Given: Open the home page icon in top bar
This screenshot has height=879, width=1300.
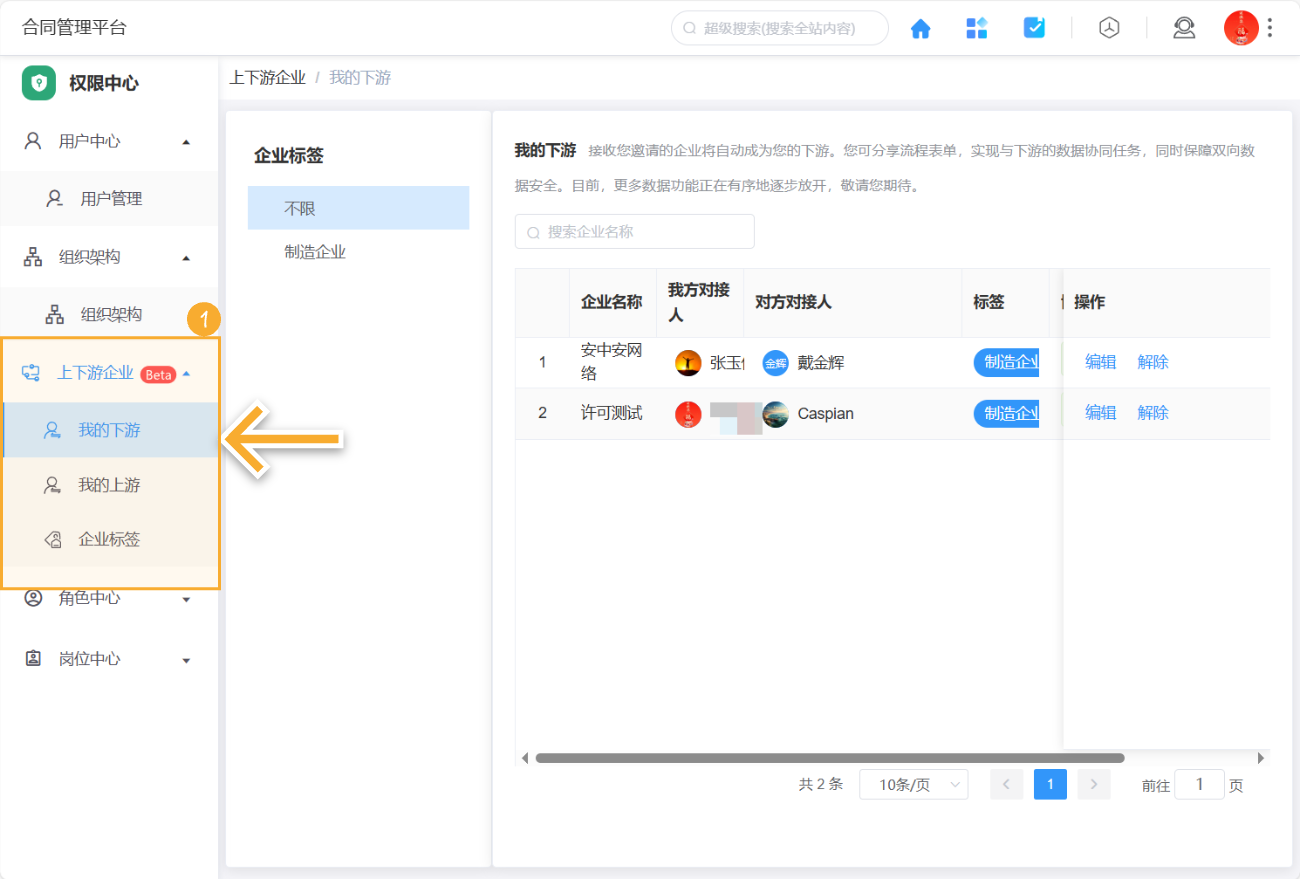Looking at the screenshot, I should [920, 28].
